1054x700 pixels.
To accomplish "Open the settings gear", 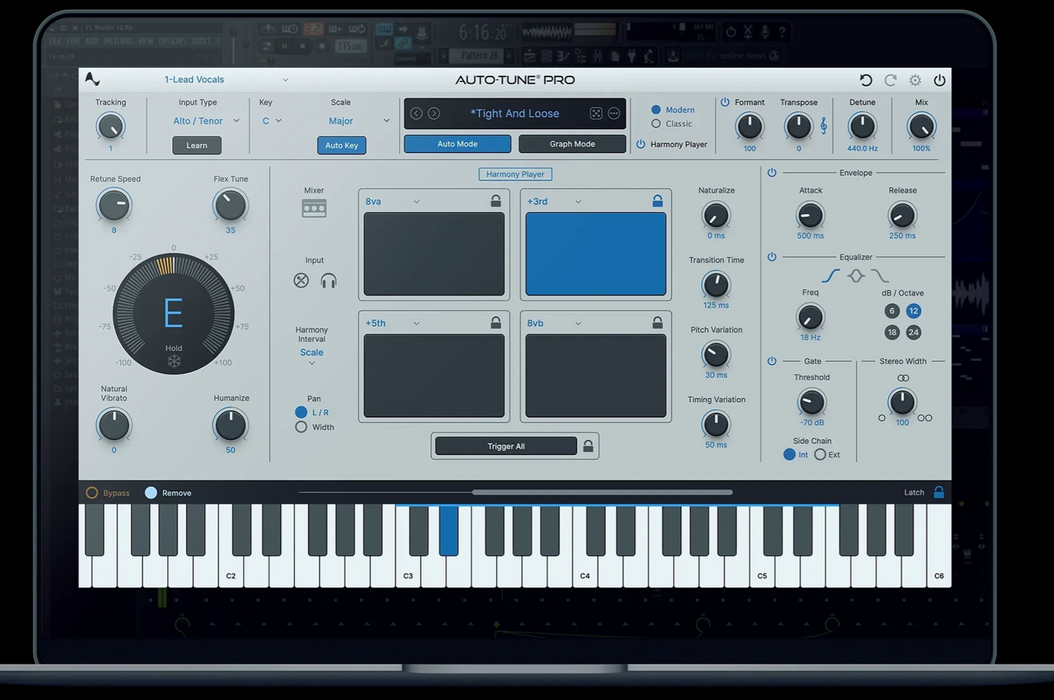I will (915, 80).
